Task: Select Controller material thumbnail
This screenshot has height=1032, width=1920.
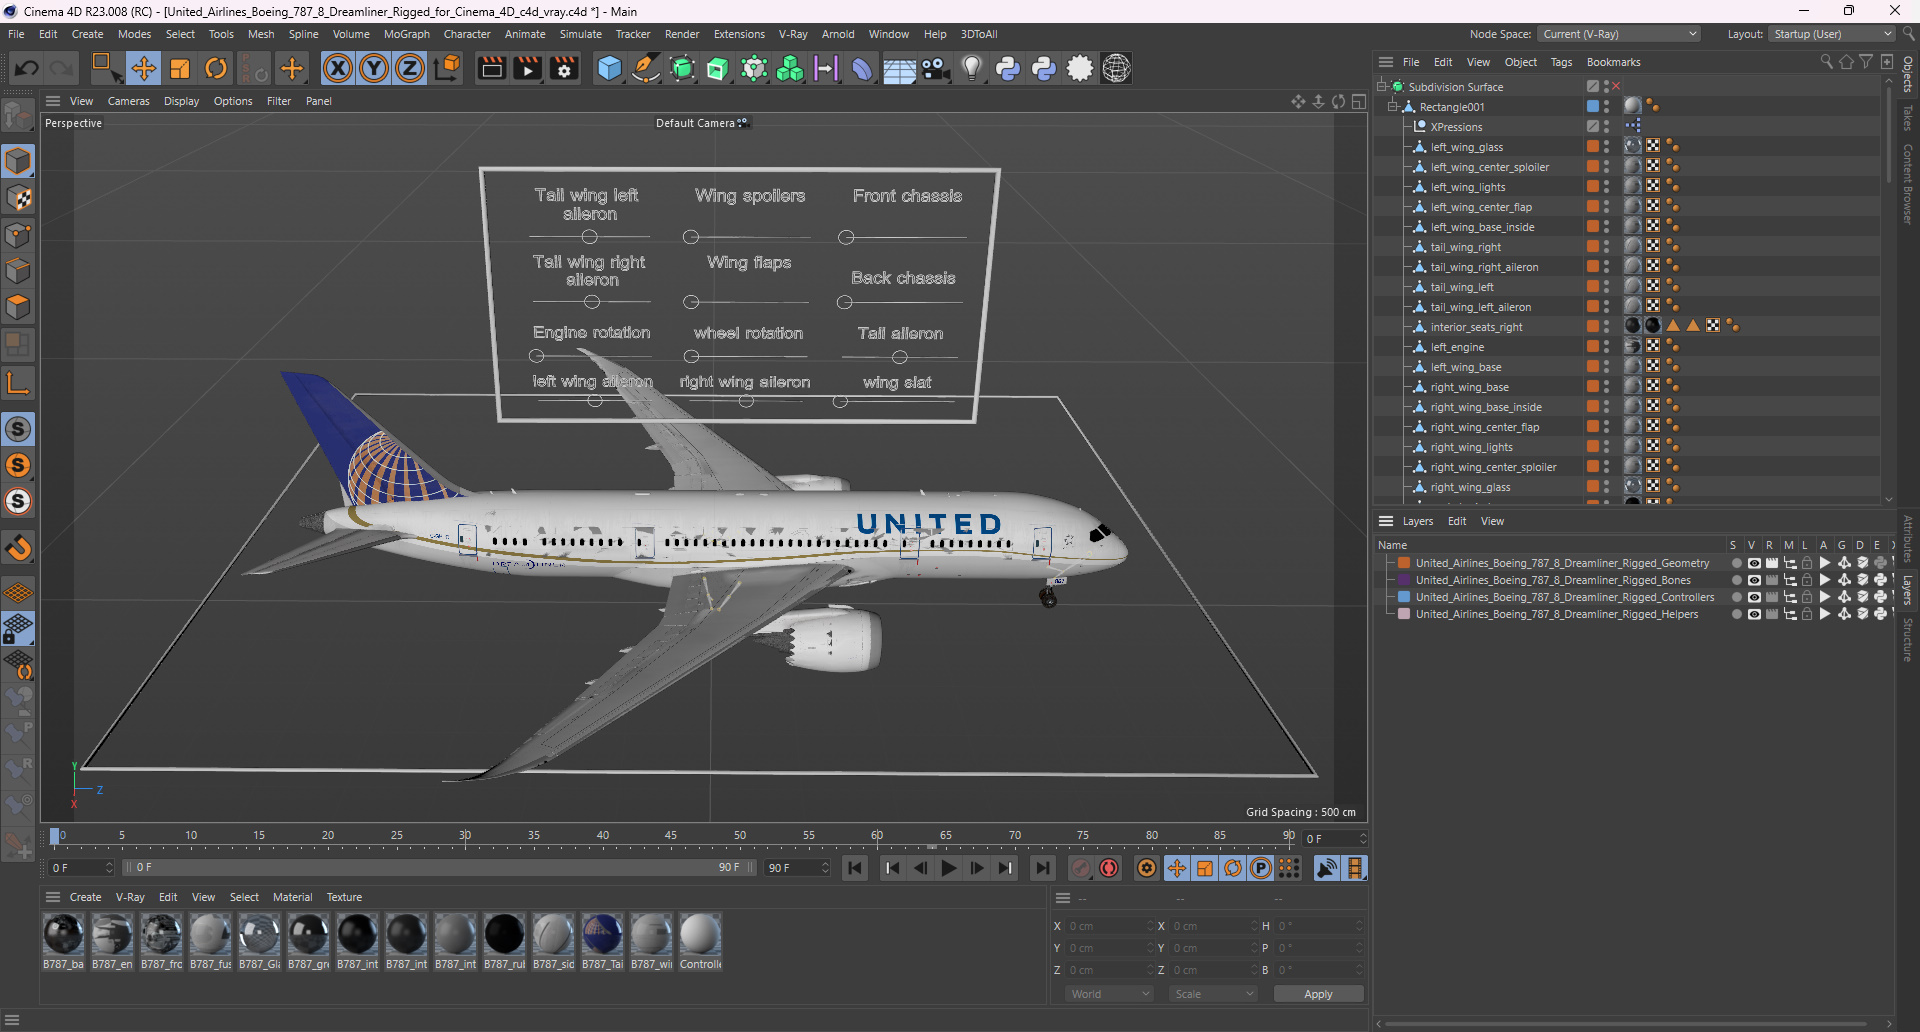Action: point(700,934)
